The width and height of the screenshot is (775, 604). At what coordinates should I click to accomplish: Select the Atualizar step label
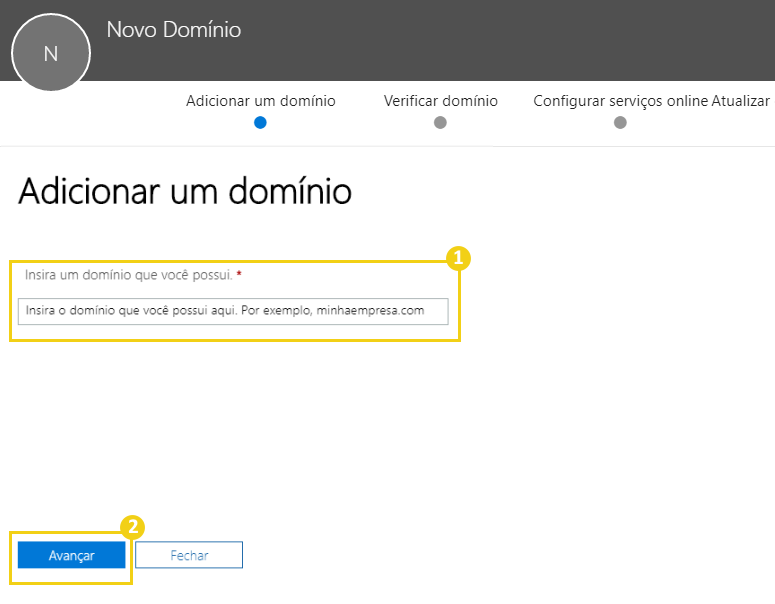click(x=740, y=101)
